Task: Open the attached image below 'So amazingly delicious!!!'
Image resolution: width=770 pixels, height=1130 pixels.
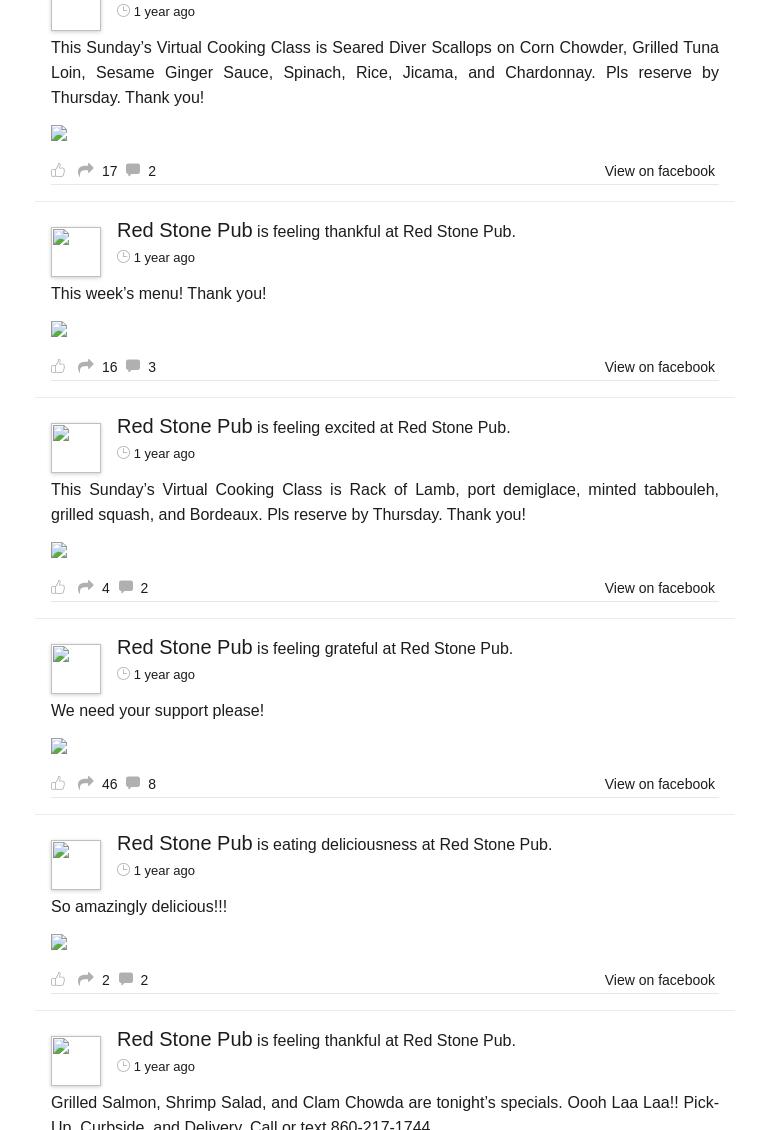Action: [59, 943]
